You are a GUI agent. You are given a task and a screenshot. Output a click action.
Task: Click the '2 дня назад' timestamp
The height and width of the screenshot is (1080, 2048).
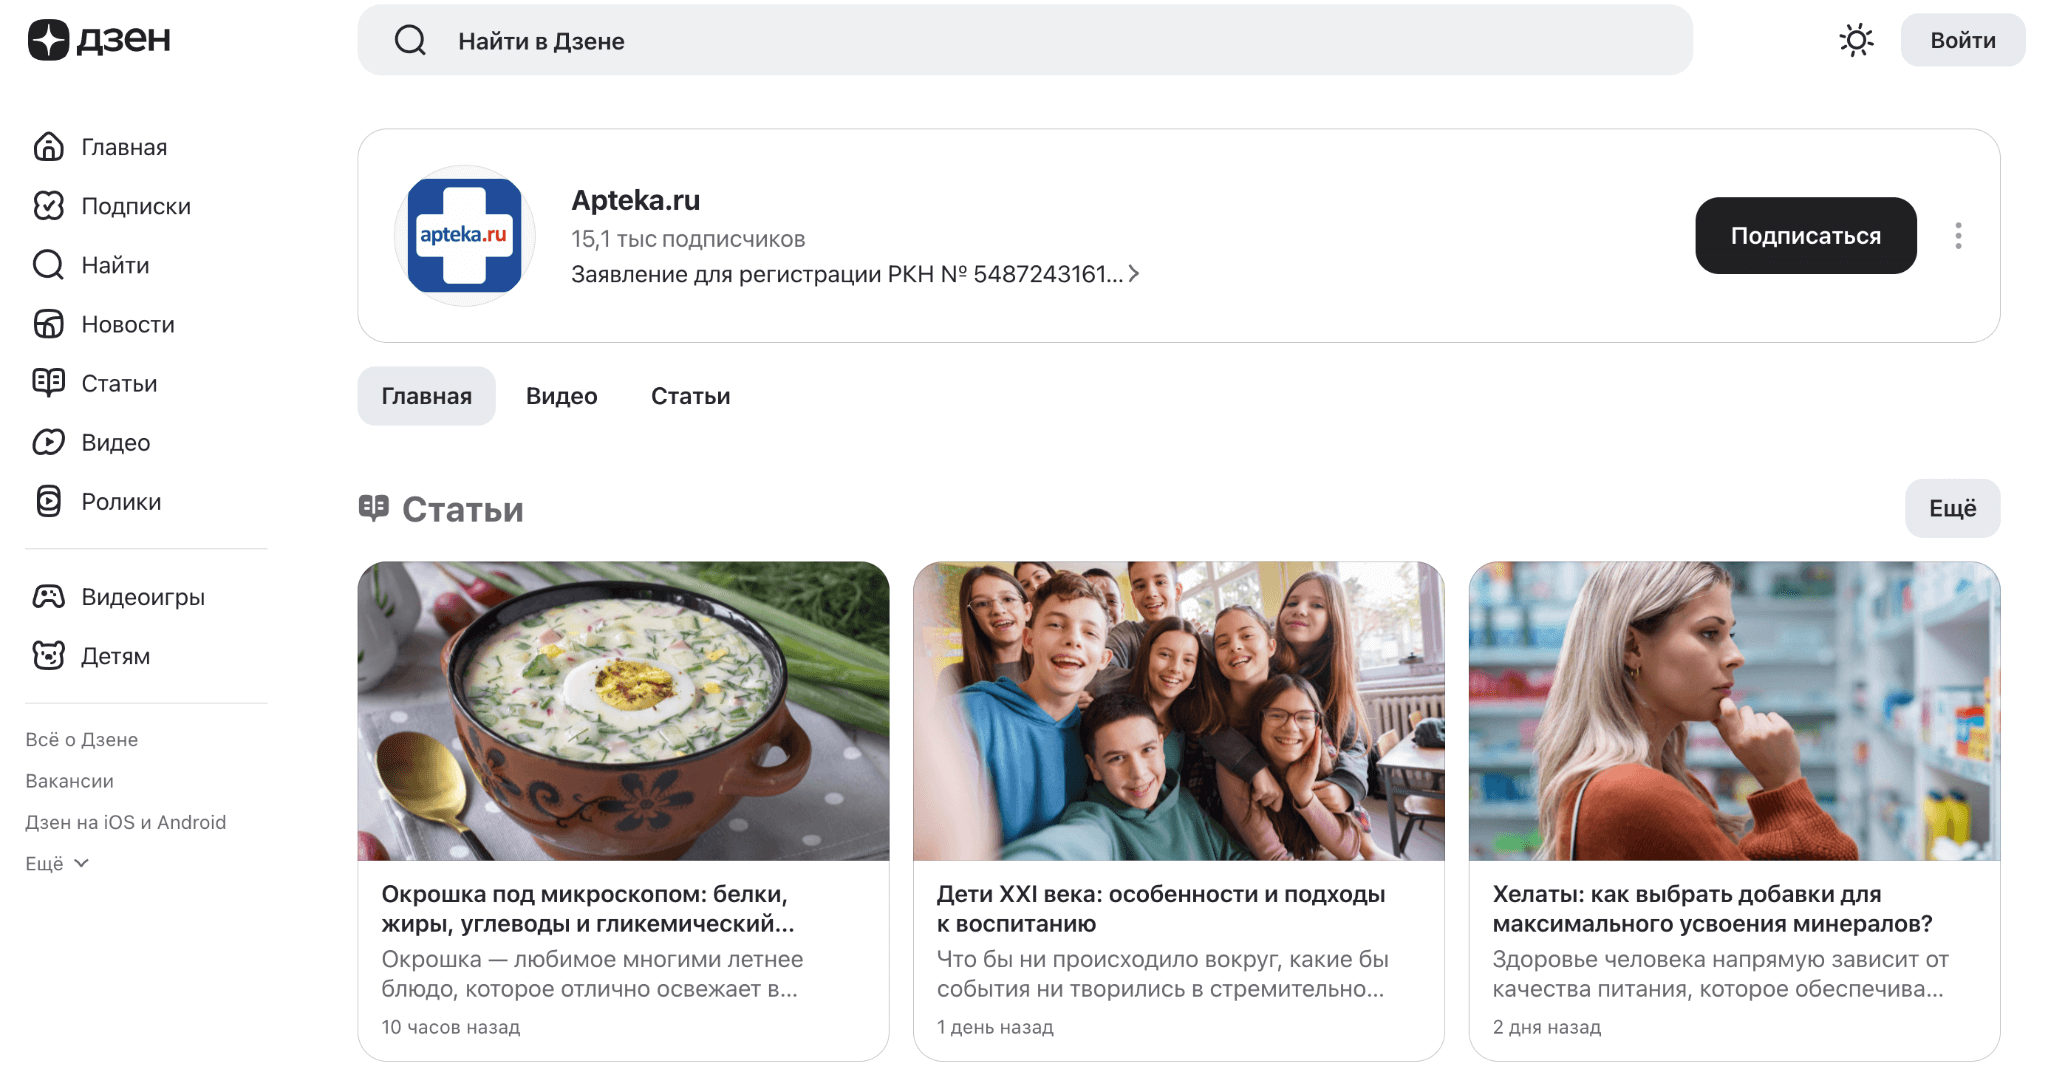tap(1547, 1027)
